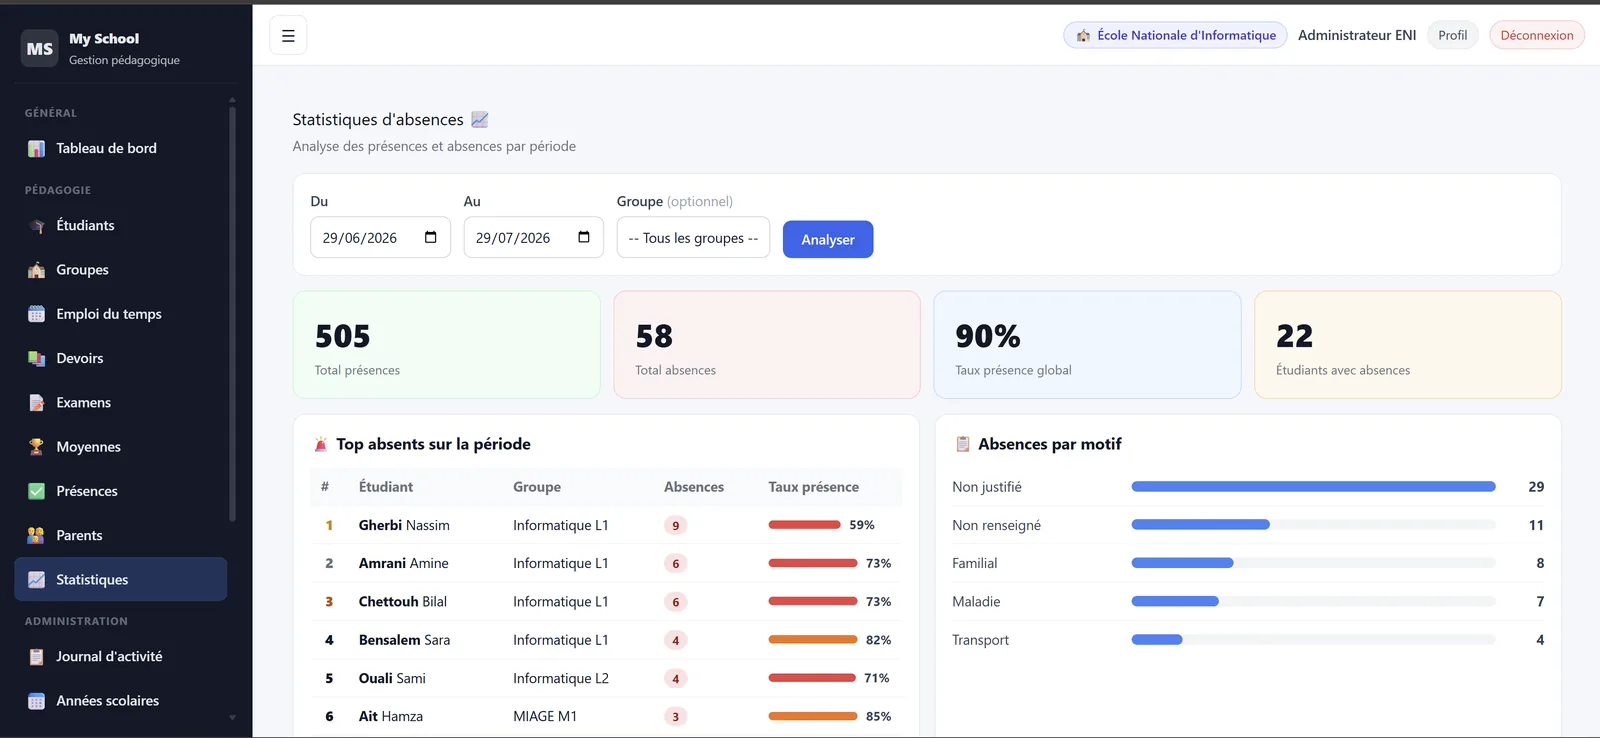Navigate to the Présences section
This screenshot has width=1600, height=738.
point(121,491)
